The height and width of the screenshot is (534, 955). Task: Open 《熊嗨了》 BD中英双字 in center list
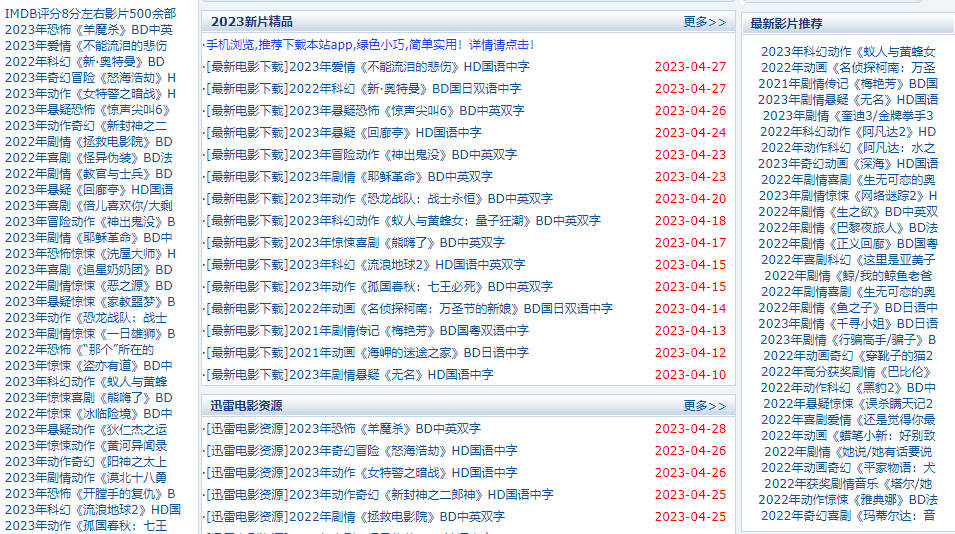click(x=397, y=242)
